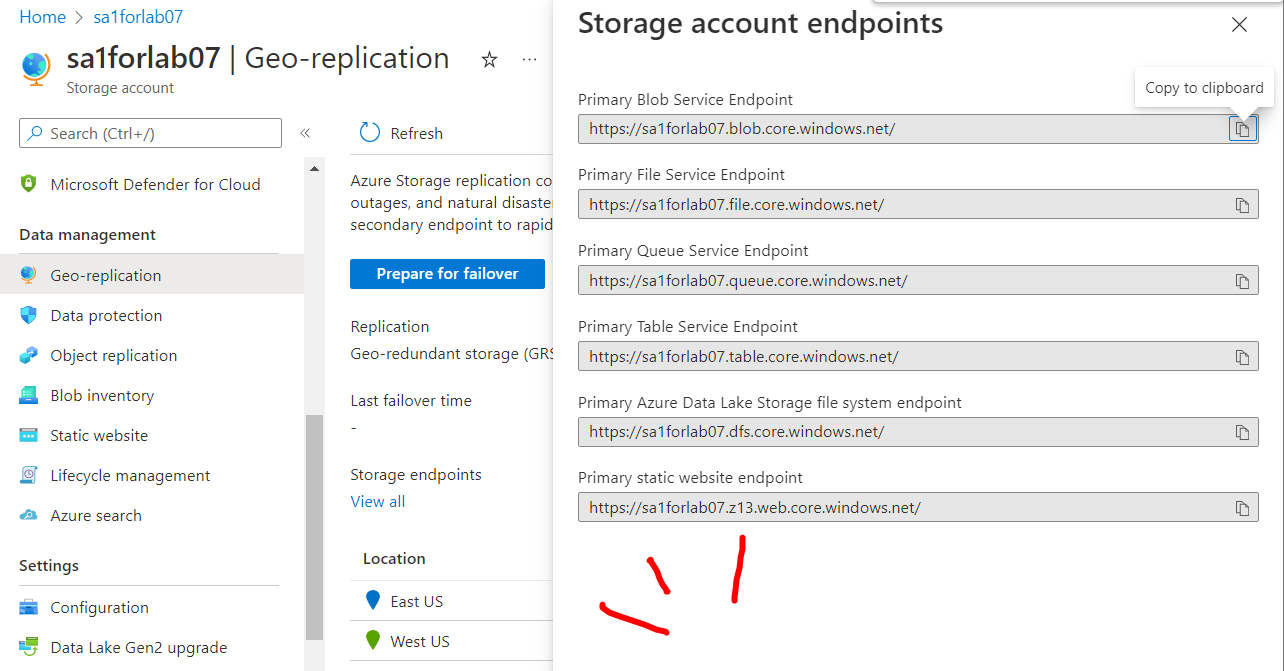Open Data protection in sidebar
The width and height of the screenshot is (1284, 671).
(106, 315)
